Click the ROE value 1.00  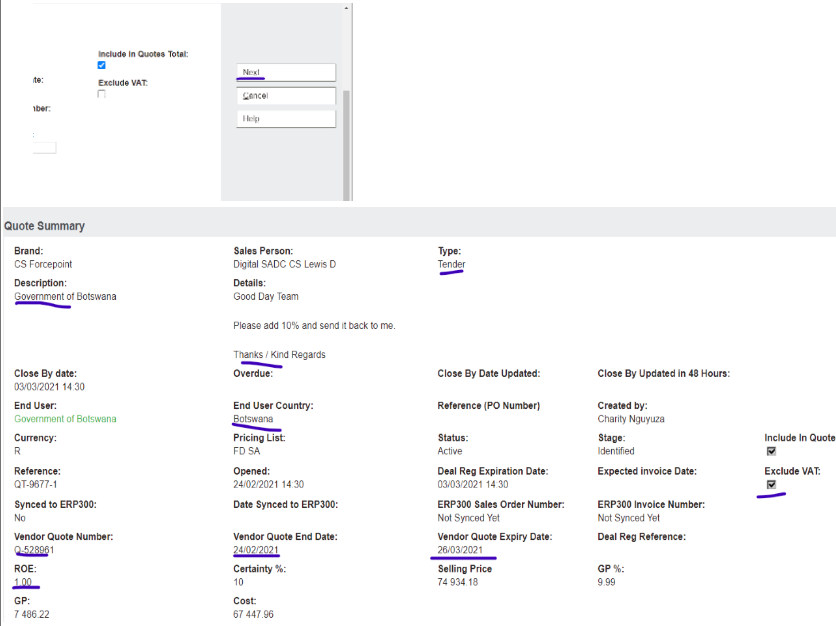[23, 582]
